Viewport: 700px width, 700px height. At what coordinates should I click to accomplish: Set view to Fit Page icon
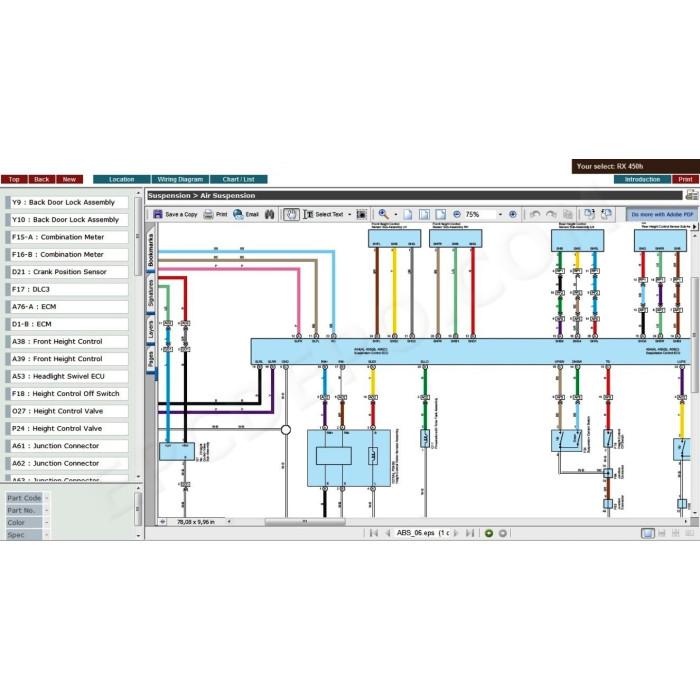click(424, 214)
